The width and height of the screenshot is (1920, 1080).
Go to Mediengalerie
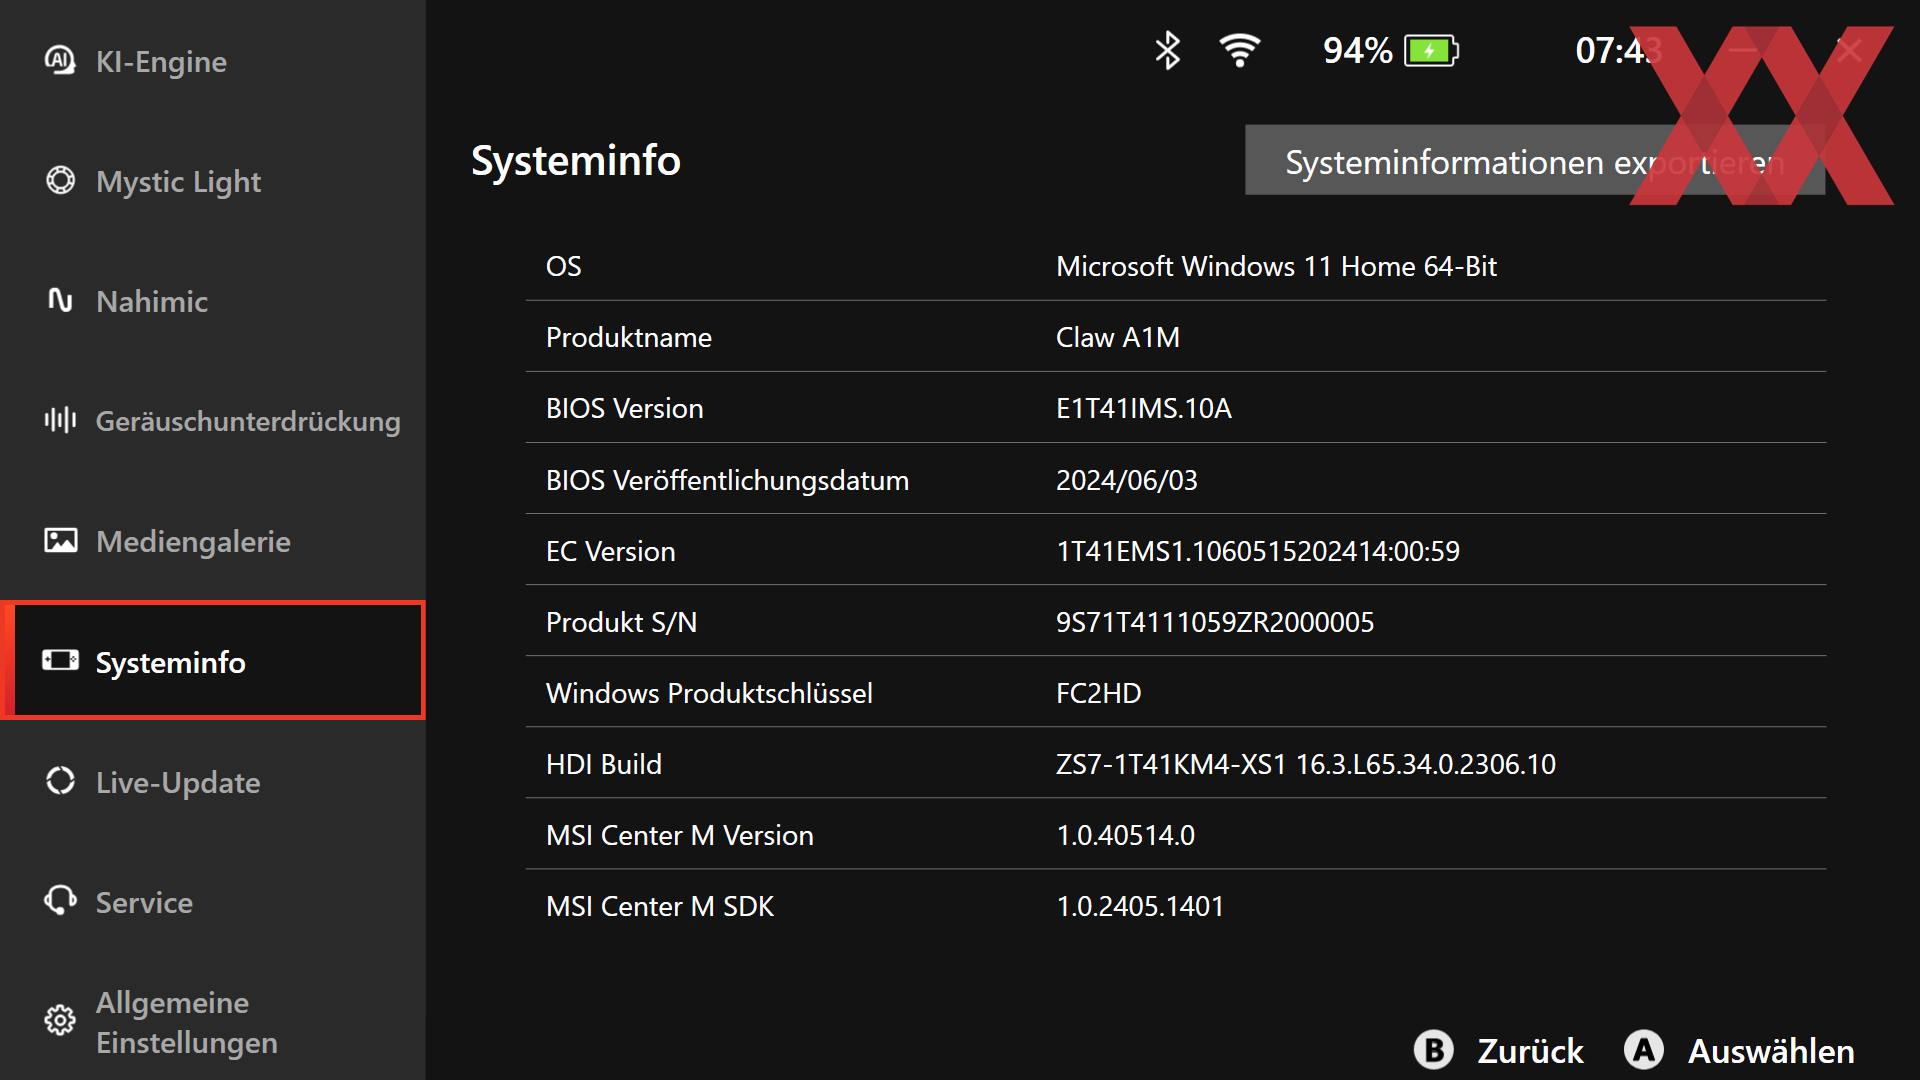[x=213, y=541]
